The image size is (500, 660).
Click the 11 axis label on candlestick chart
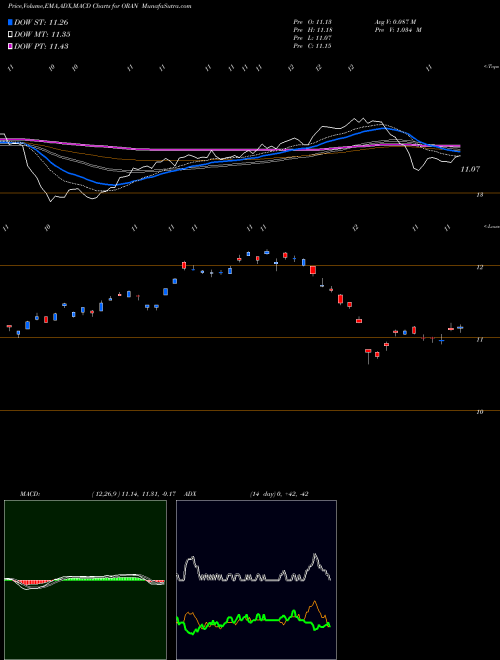pos(480,340)
